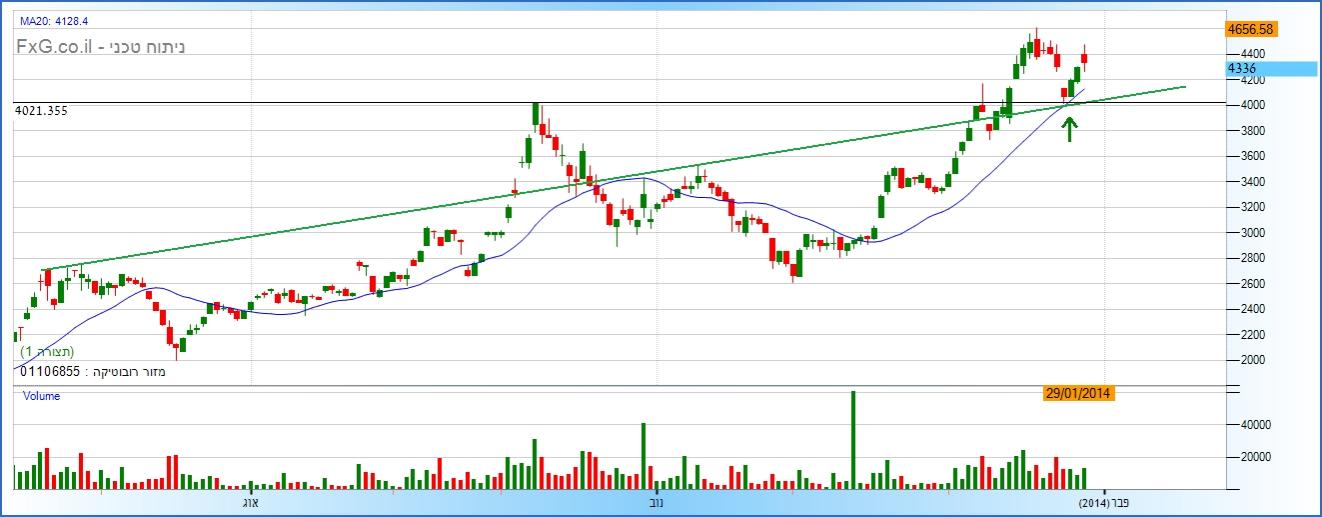
Task: Select the blue 4336 current price tag
Action: pos(1270,68)
